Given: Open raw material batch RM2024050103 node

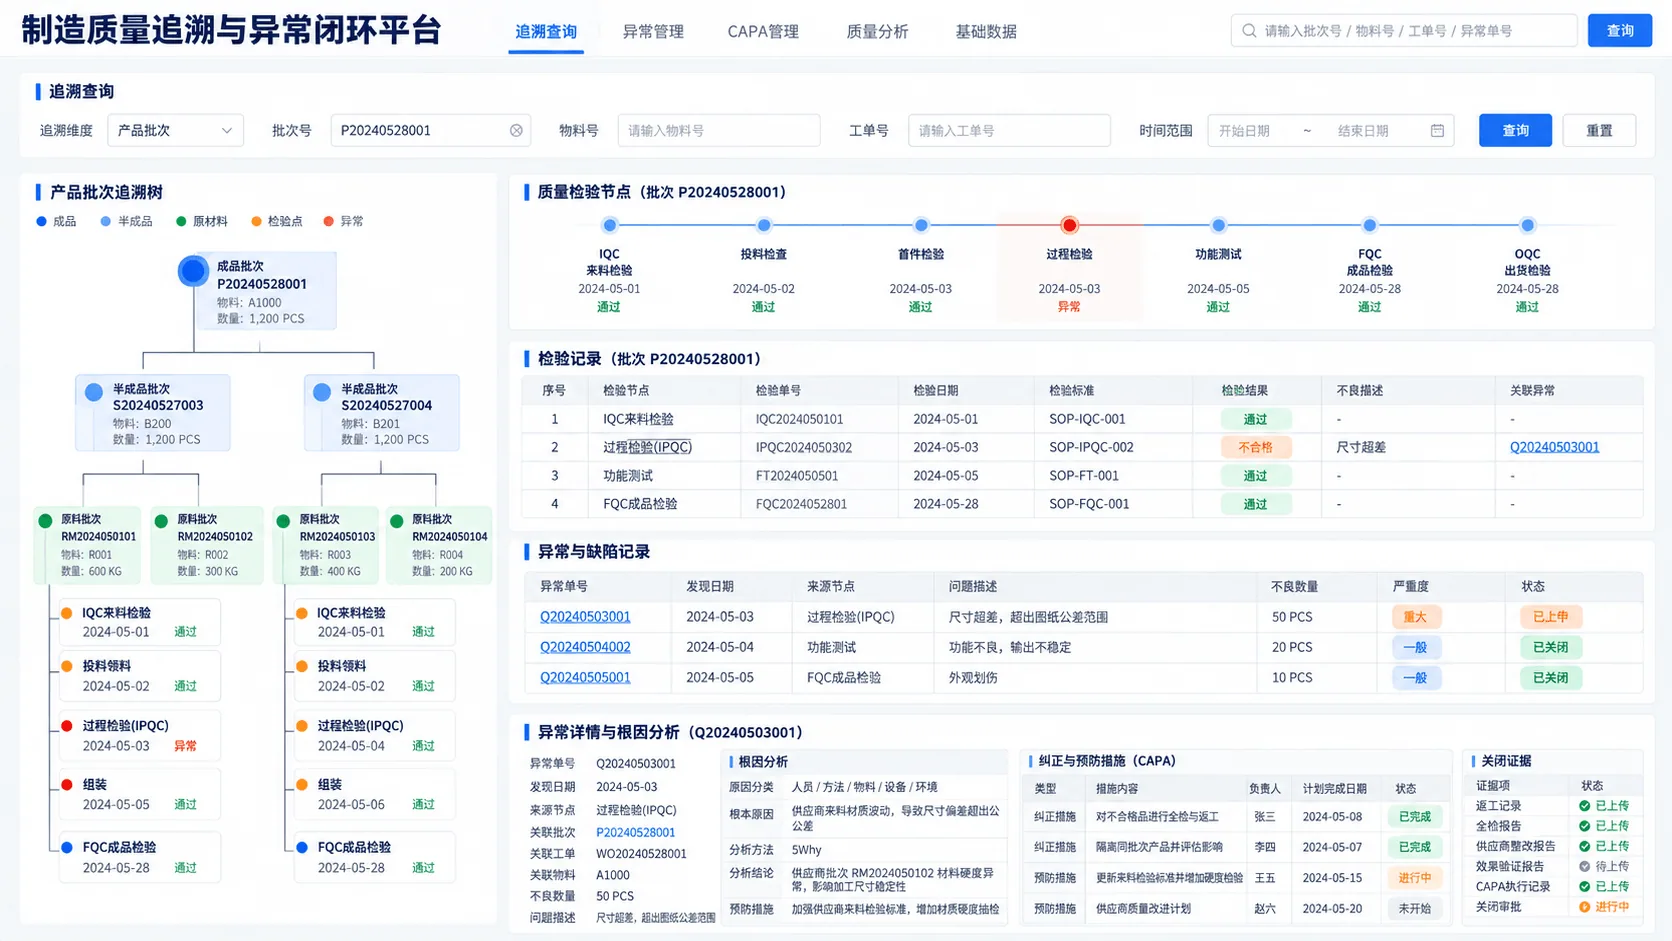Looking at the screenshot, I should tap(326, 545).
